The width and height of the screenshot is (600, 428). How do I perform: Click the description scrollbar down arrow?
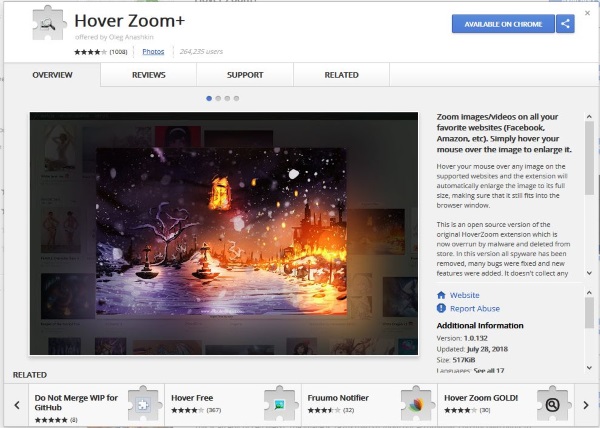click(x=589, y=273)
